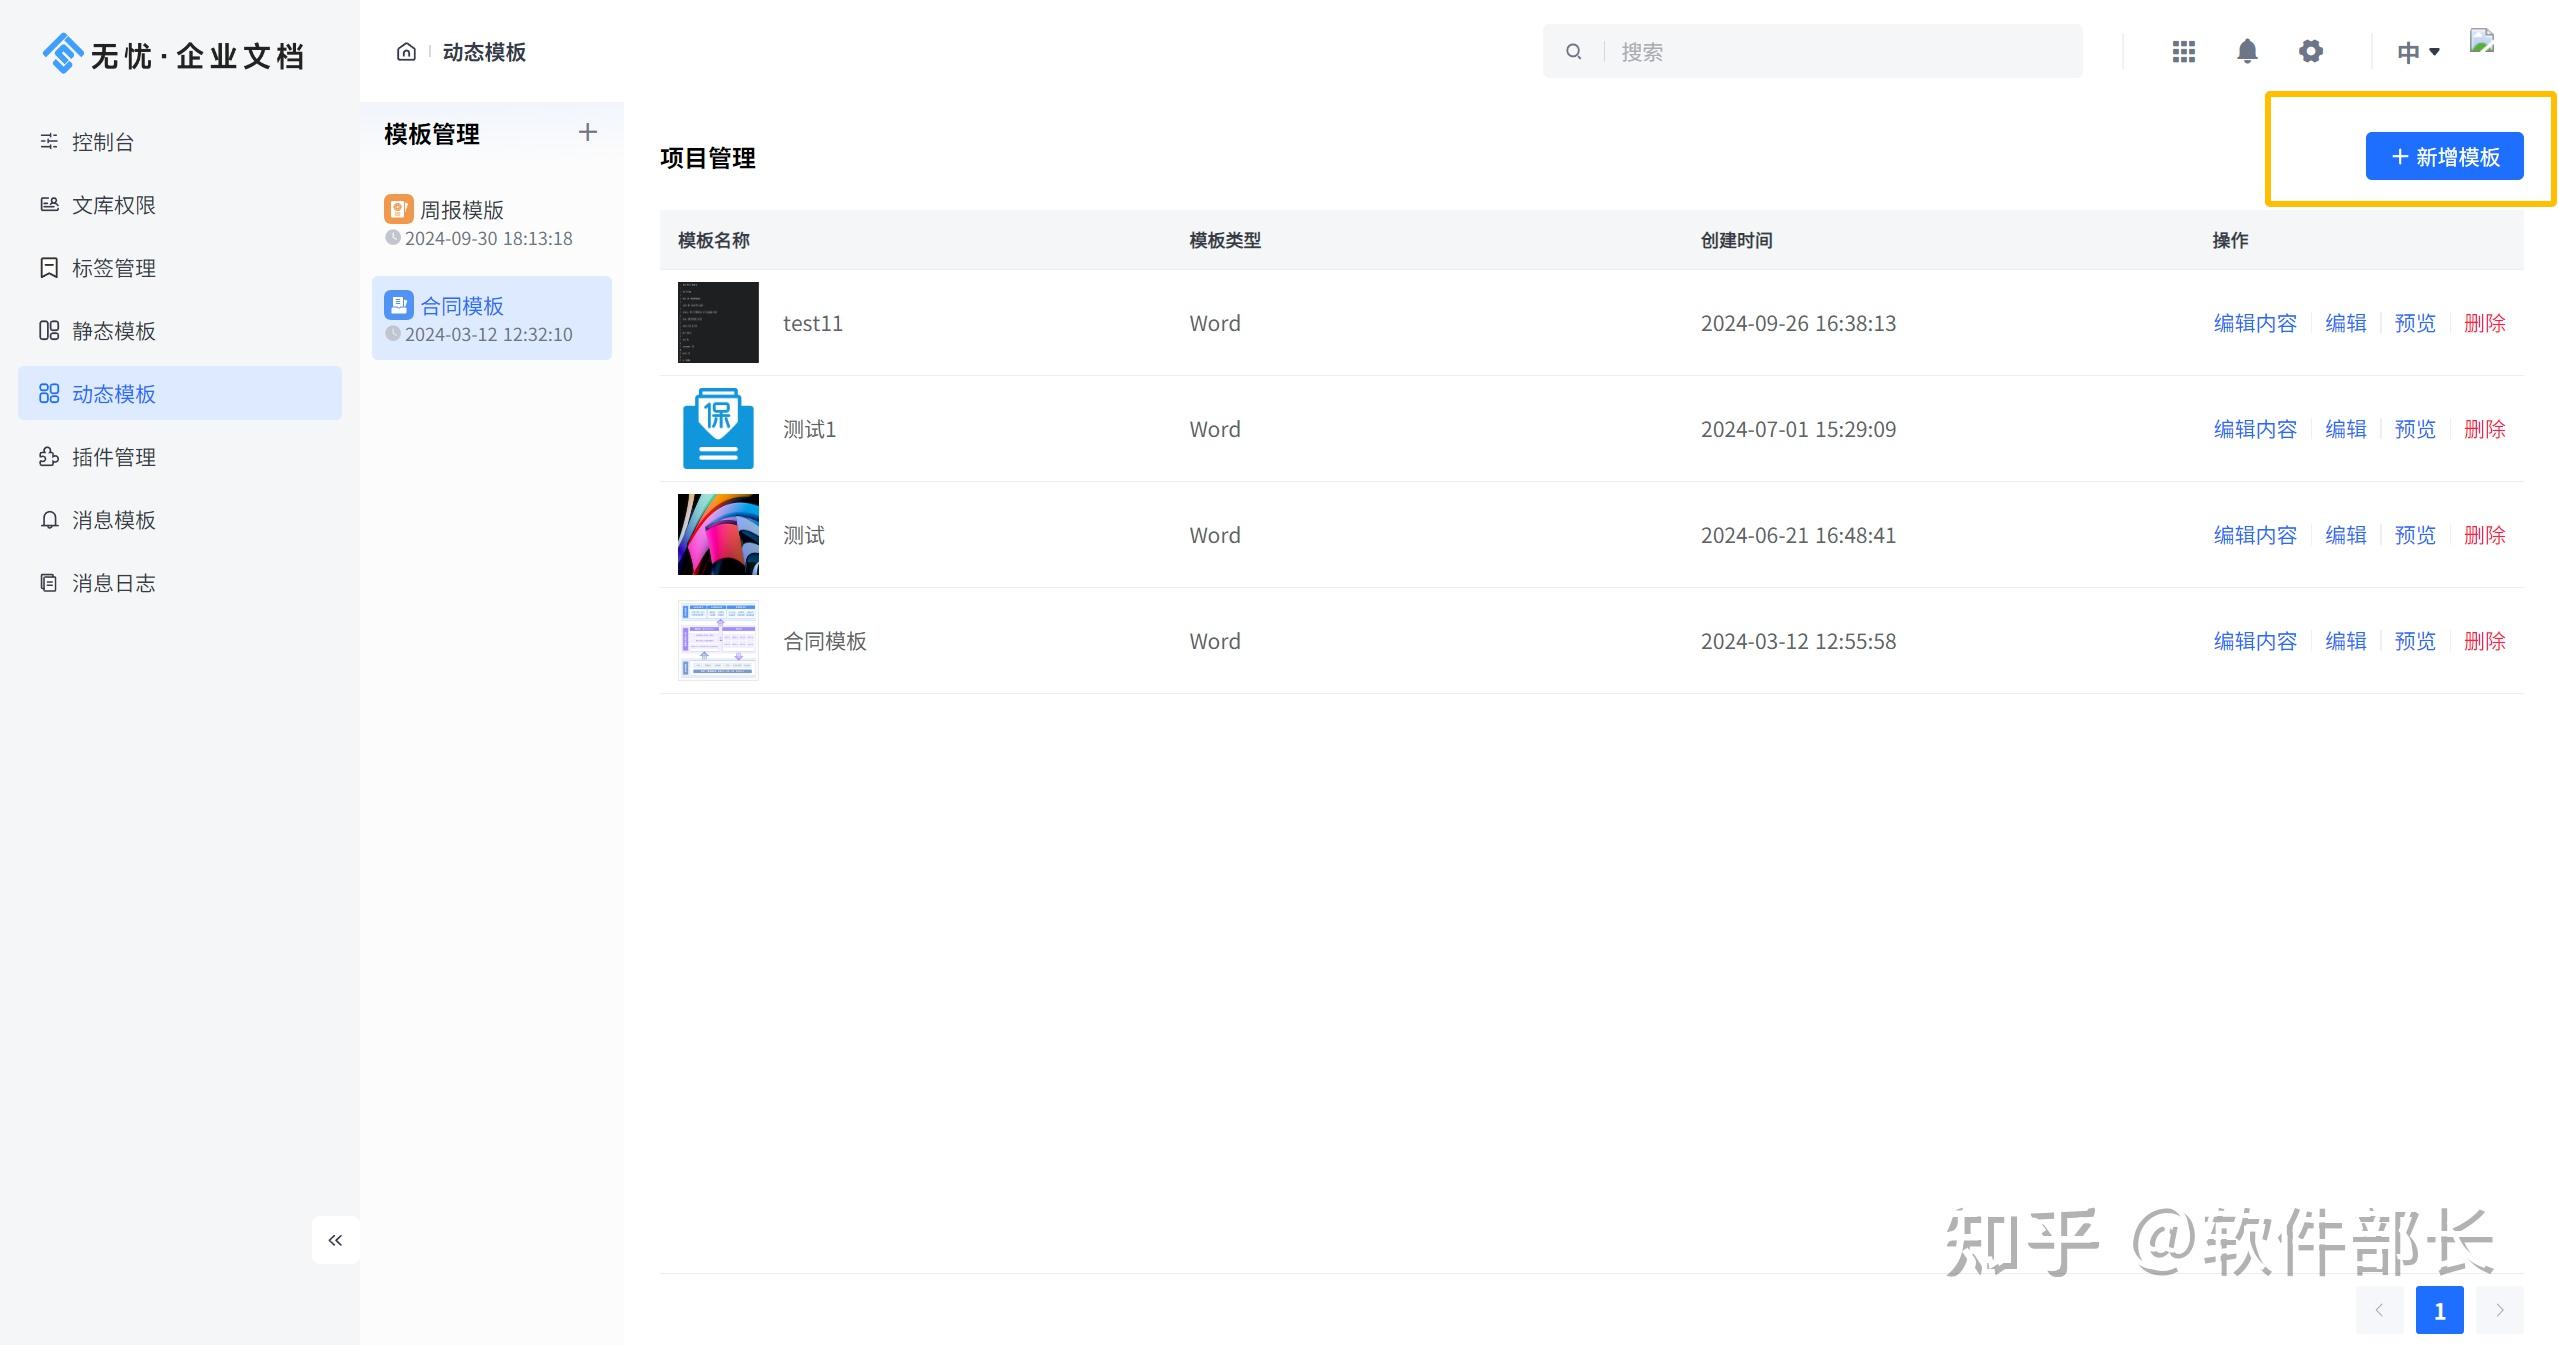Delete the 合同模板 row
This screenshot has height=1345, width=2559.
[x=2484, y=641]
